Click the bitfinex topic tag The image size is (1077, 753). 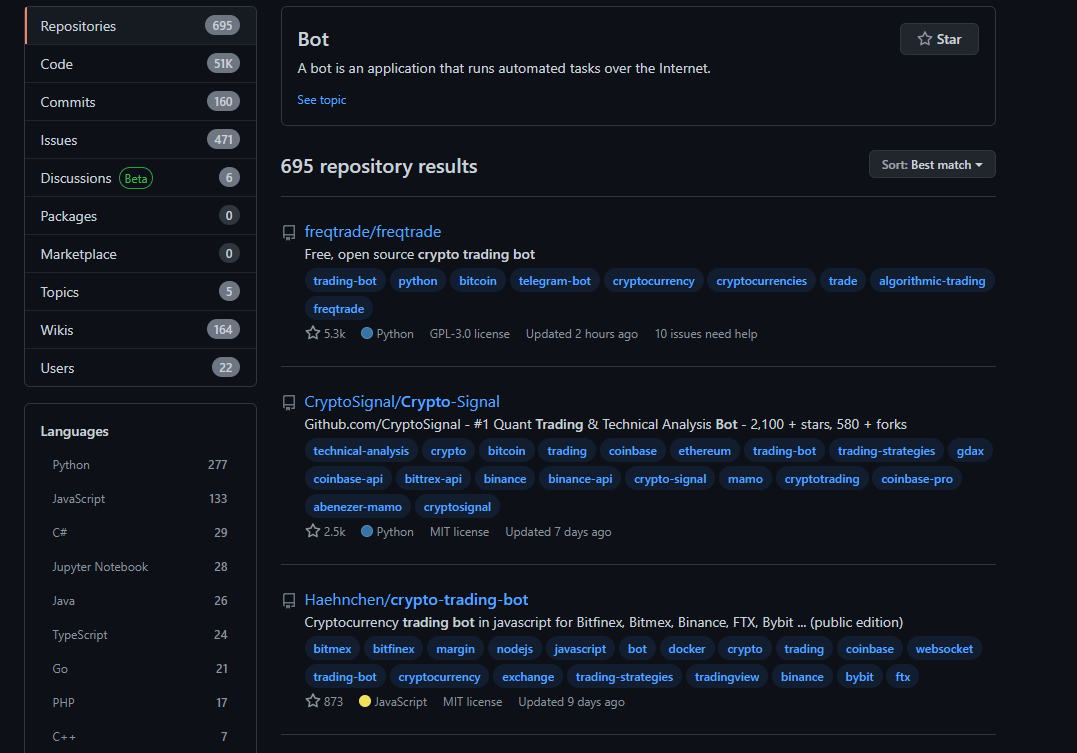coord(394,649)
